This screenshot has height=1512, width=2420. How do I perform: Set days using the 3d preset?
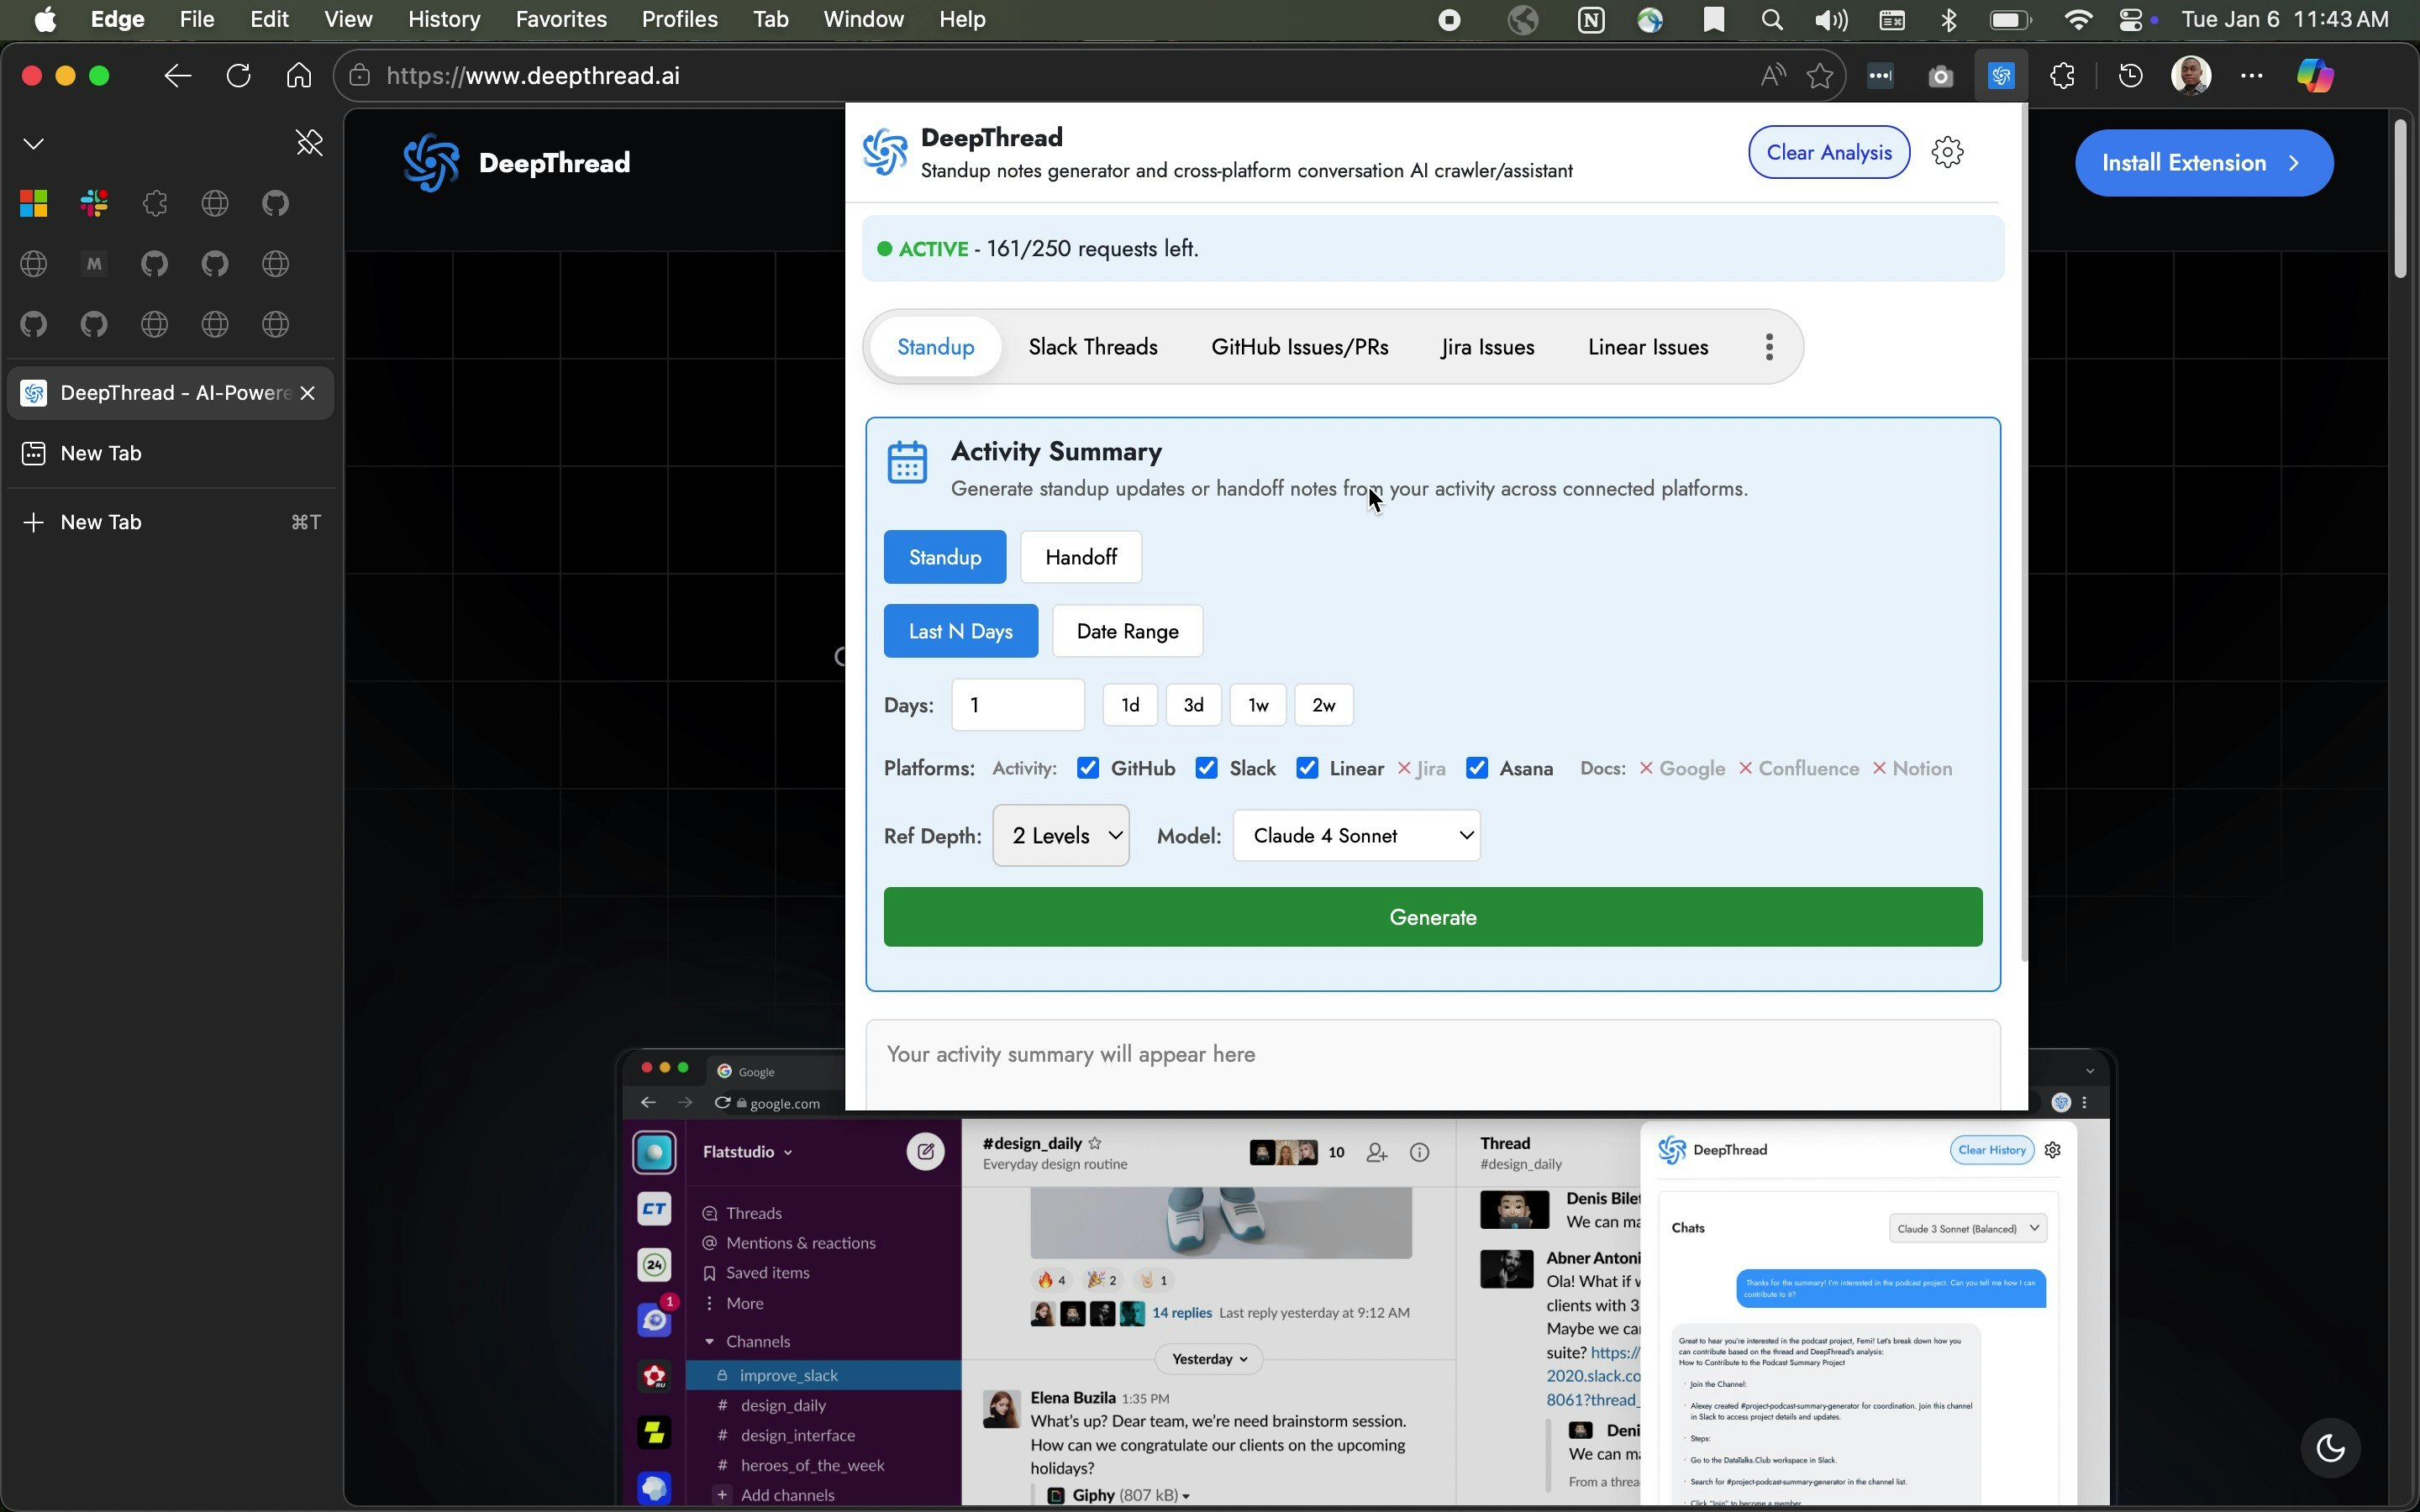point(1193,705)
